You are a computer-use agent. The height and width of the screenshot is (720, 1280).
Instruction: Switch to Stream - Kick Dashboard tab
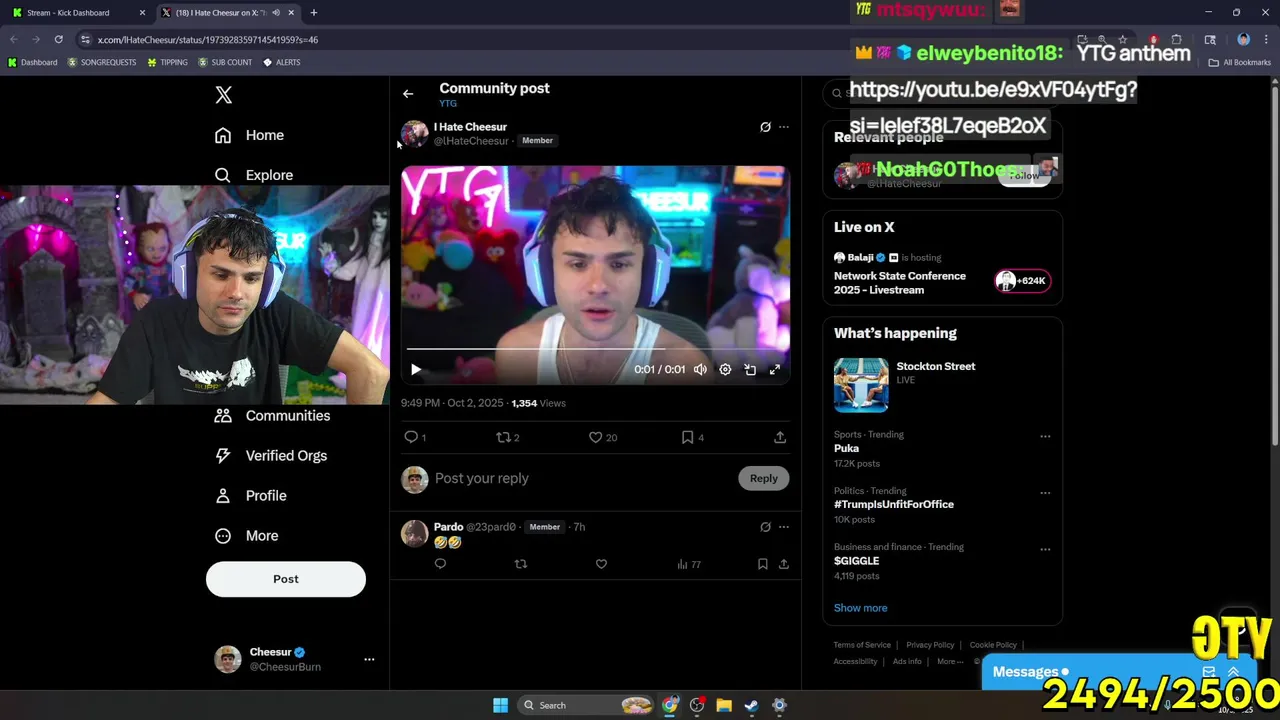[78, 13]
